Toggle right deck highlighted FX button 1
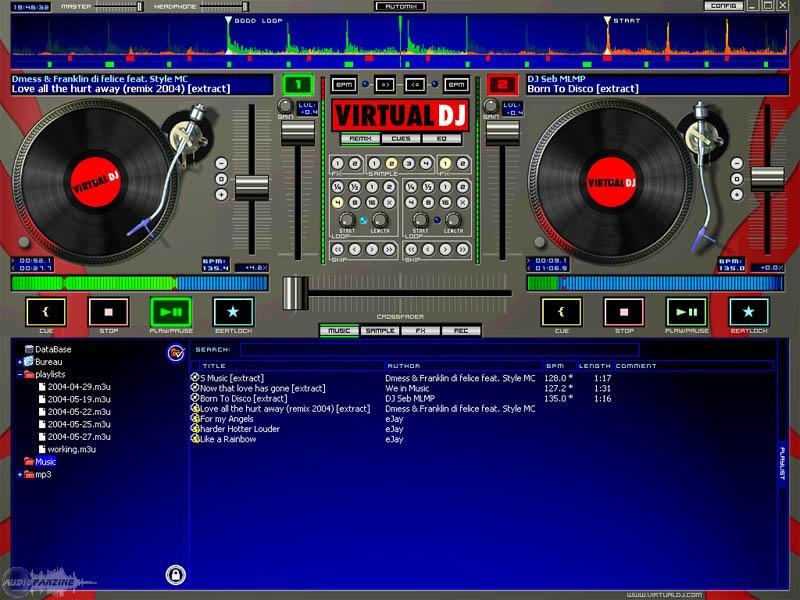The height and width of the screenshot is (600, 800). click(445, 163)
